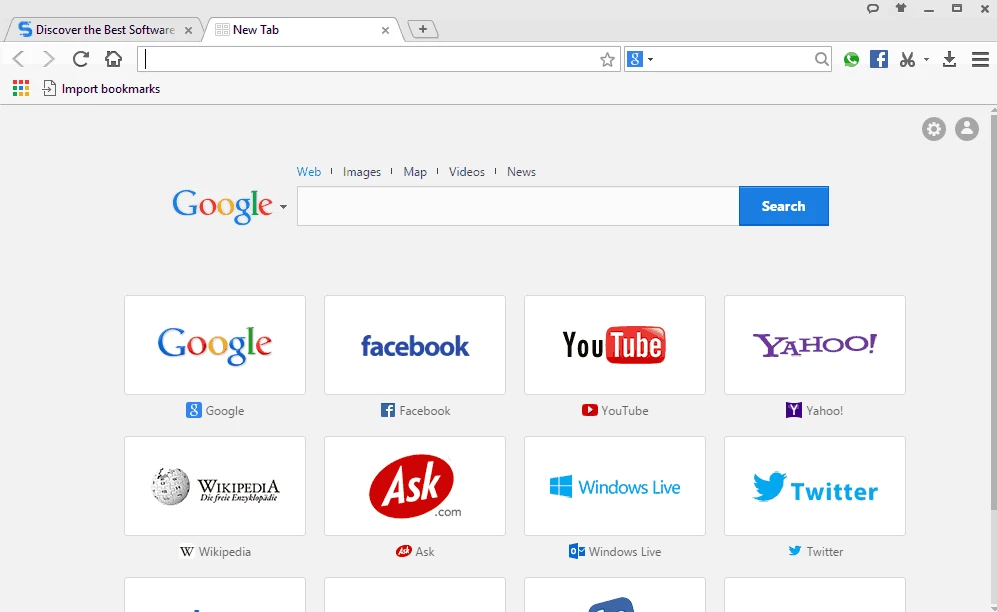Go forward with the forward arrow
This screenshot has height=612, width=997.
pos(48,59)
